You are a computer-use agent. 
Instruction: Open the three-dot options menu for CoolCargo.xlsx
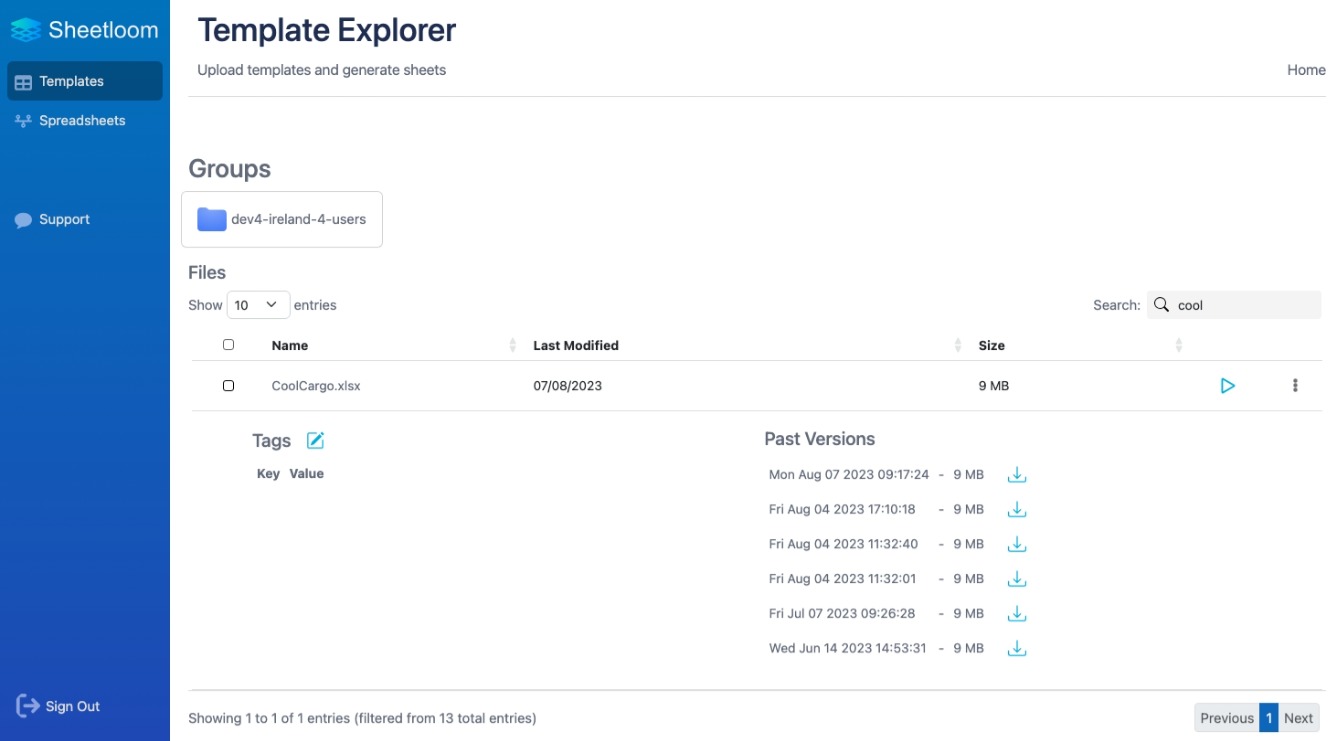pos(1295,386)
